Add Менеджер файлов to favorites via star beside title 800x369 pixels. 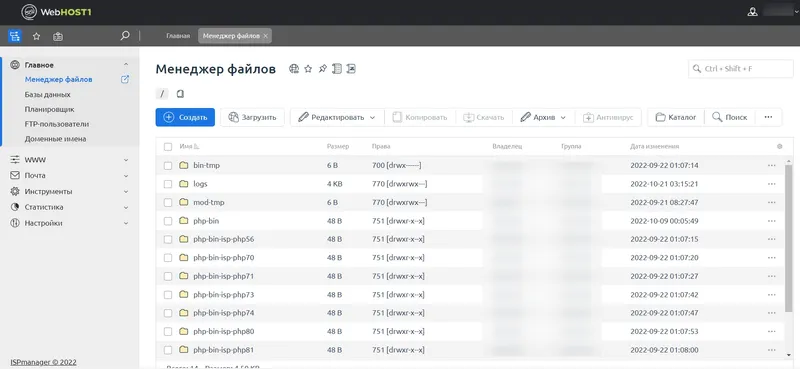click(308, 69)
